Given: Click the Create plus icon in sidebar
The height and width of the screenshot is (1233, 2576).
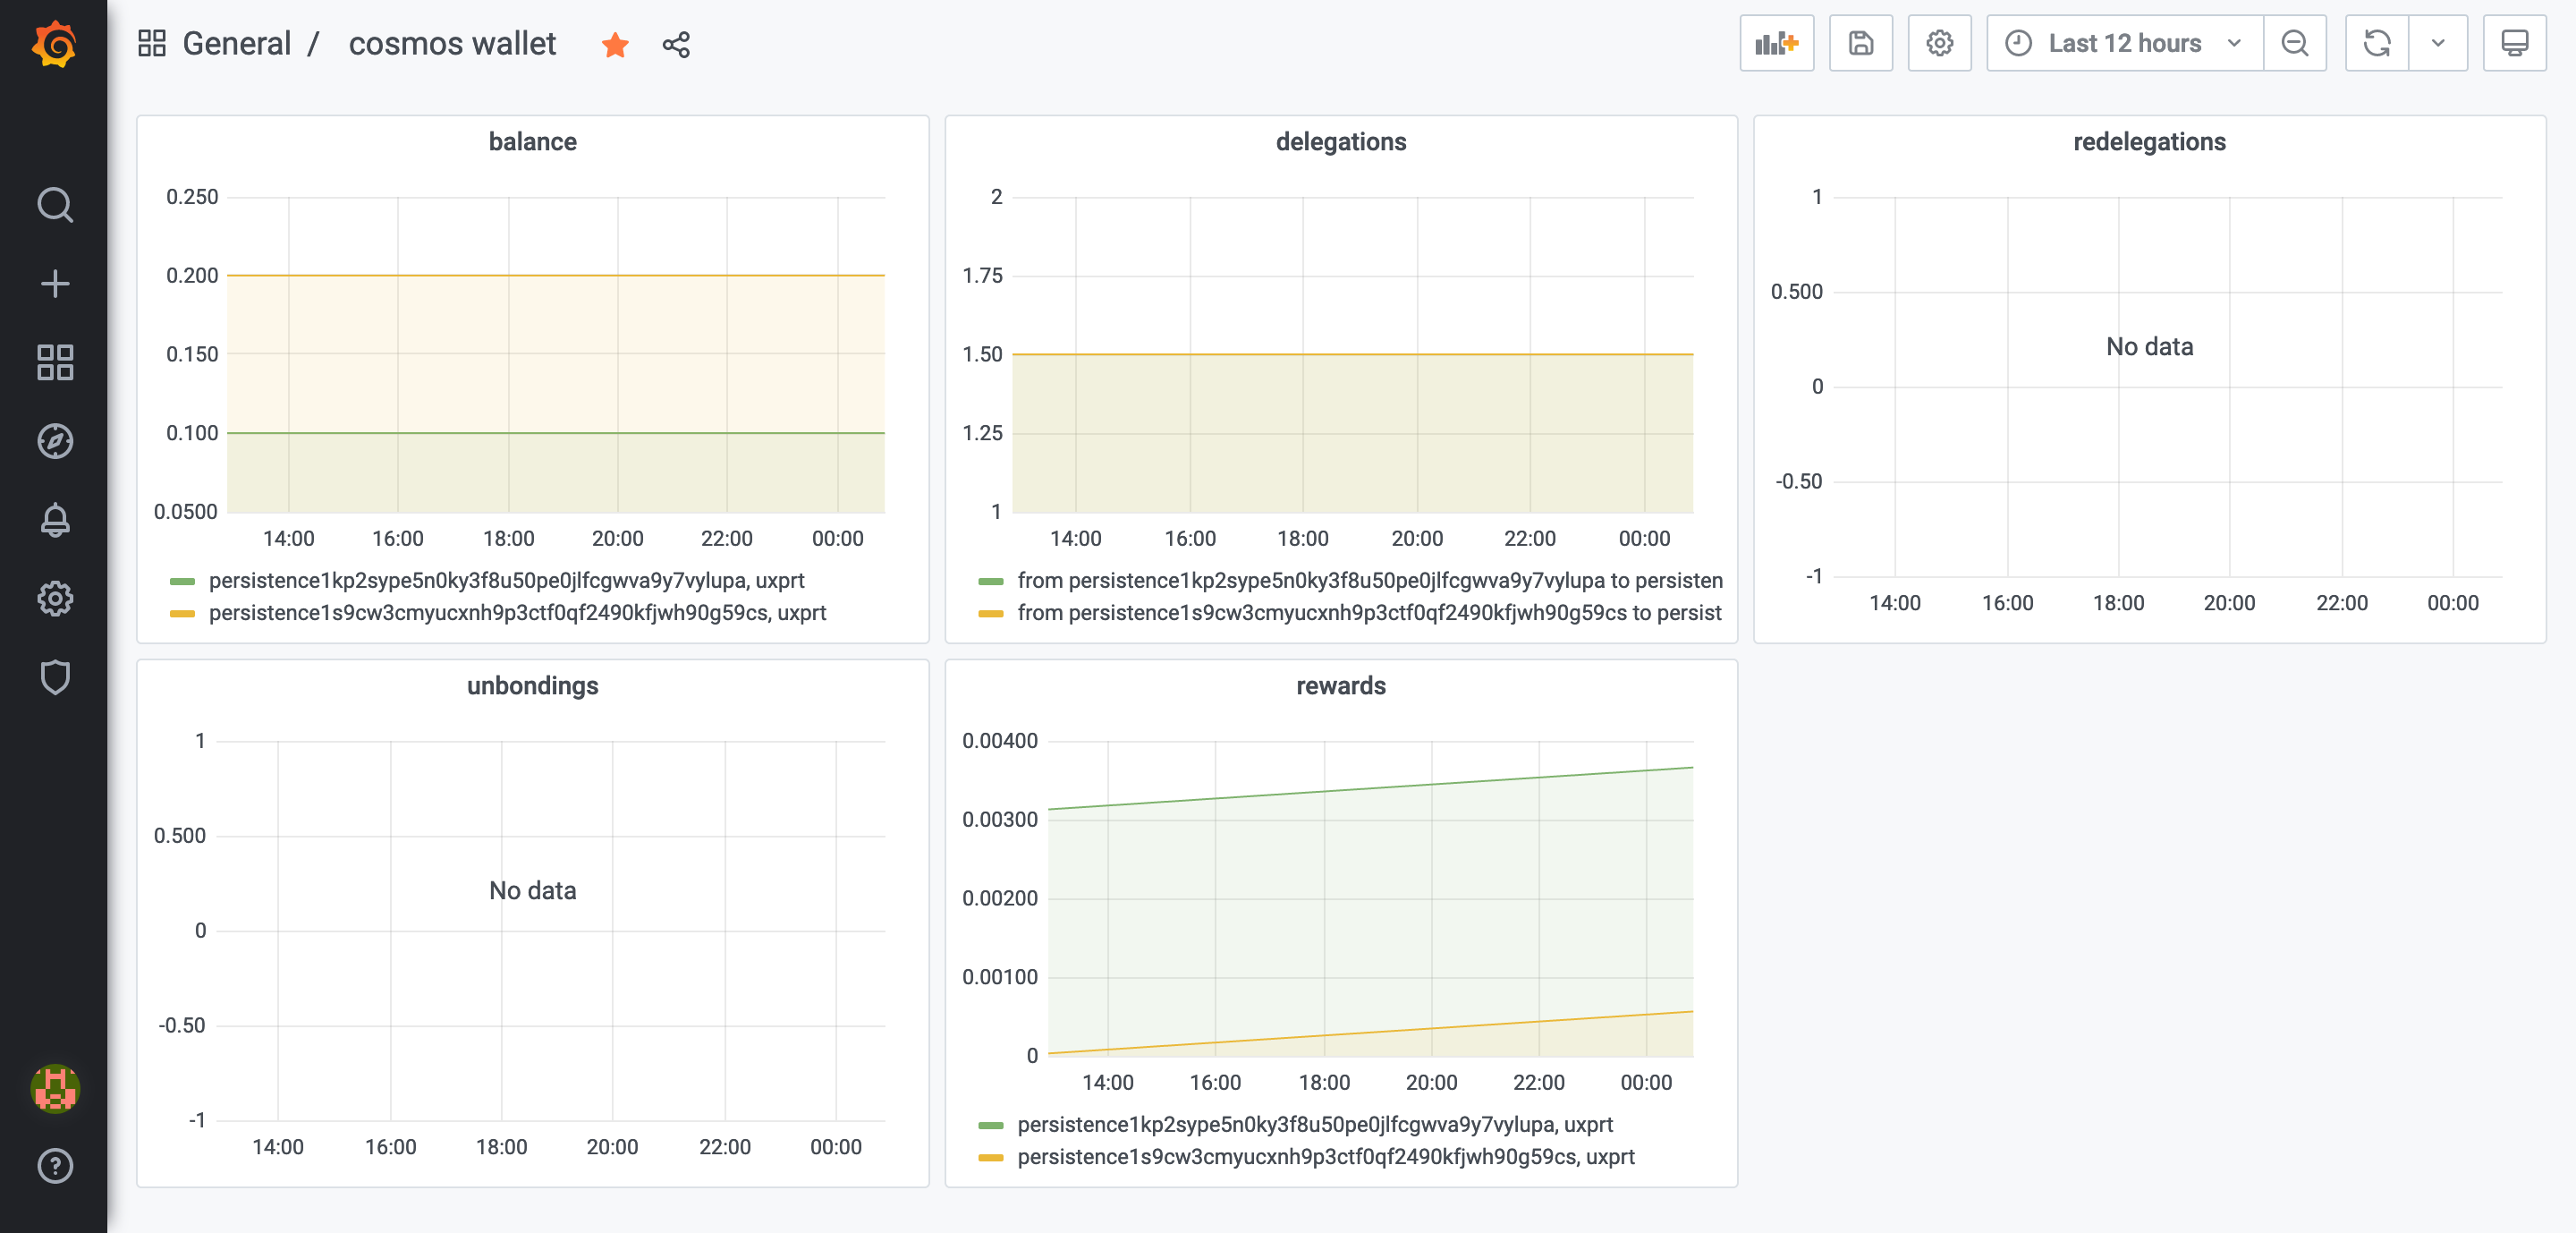Looking at the screenshot, I should pyautogui.click(x=54, y=284).
